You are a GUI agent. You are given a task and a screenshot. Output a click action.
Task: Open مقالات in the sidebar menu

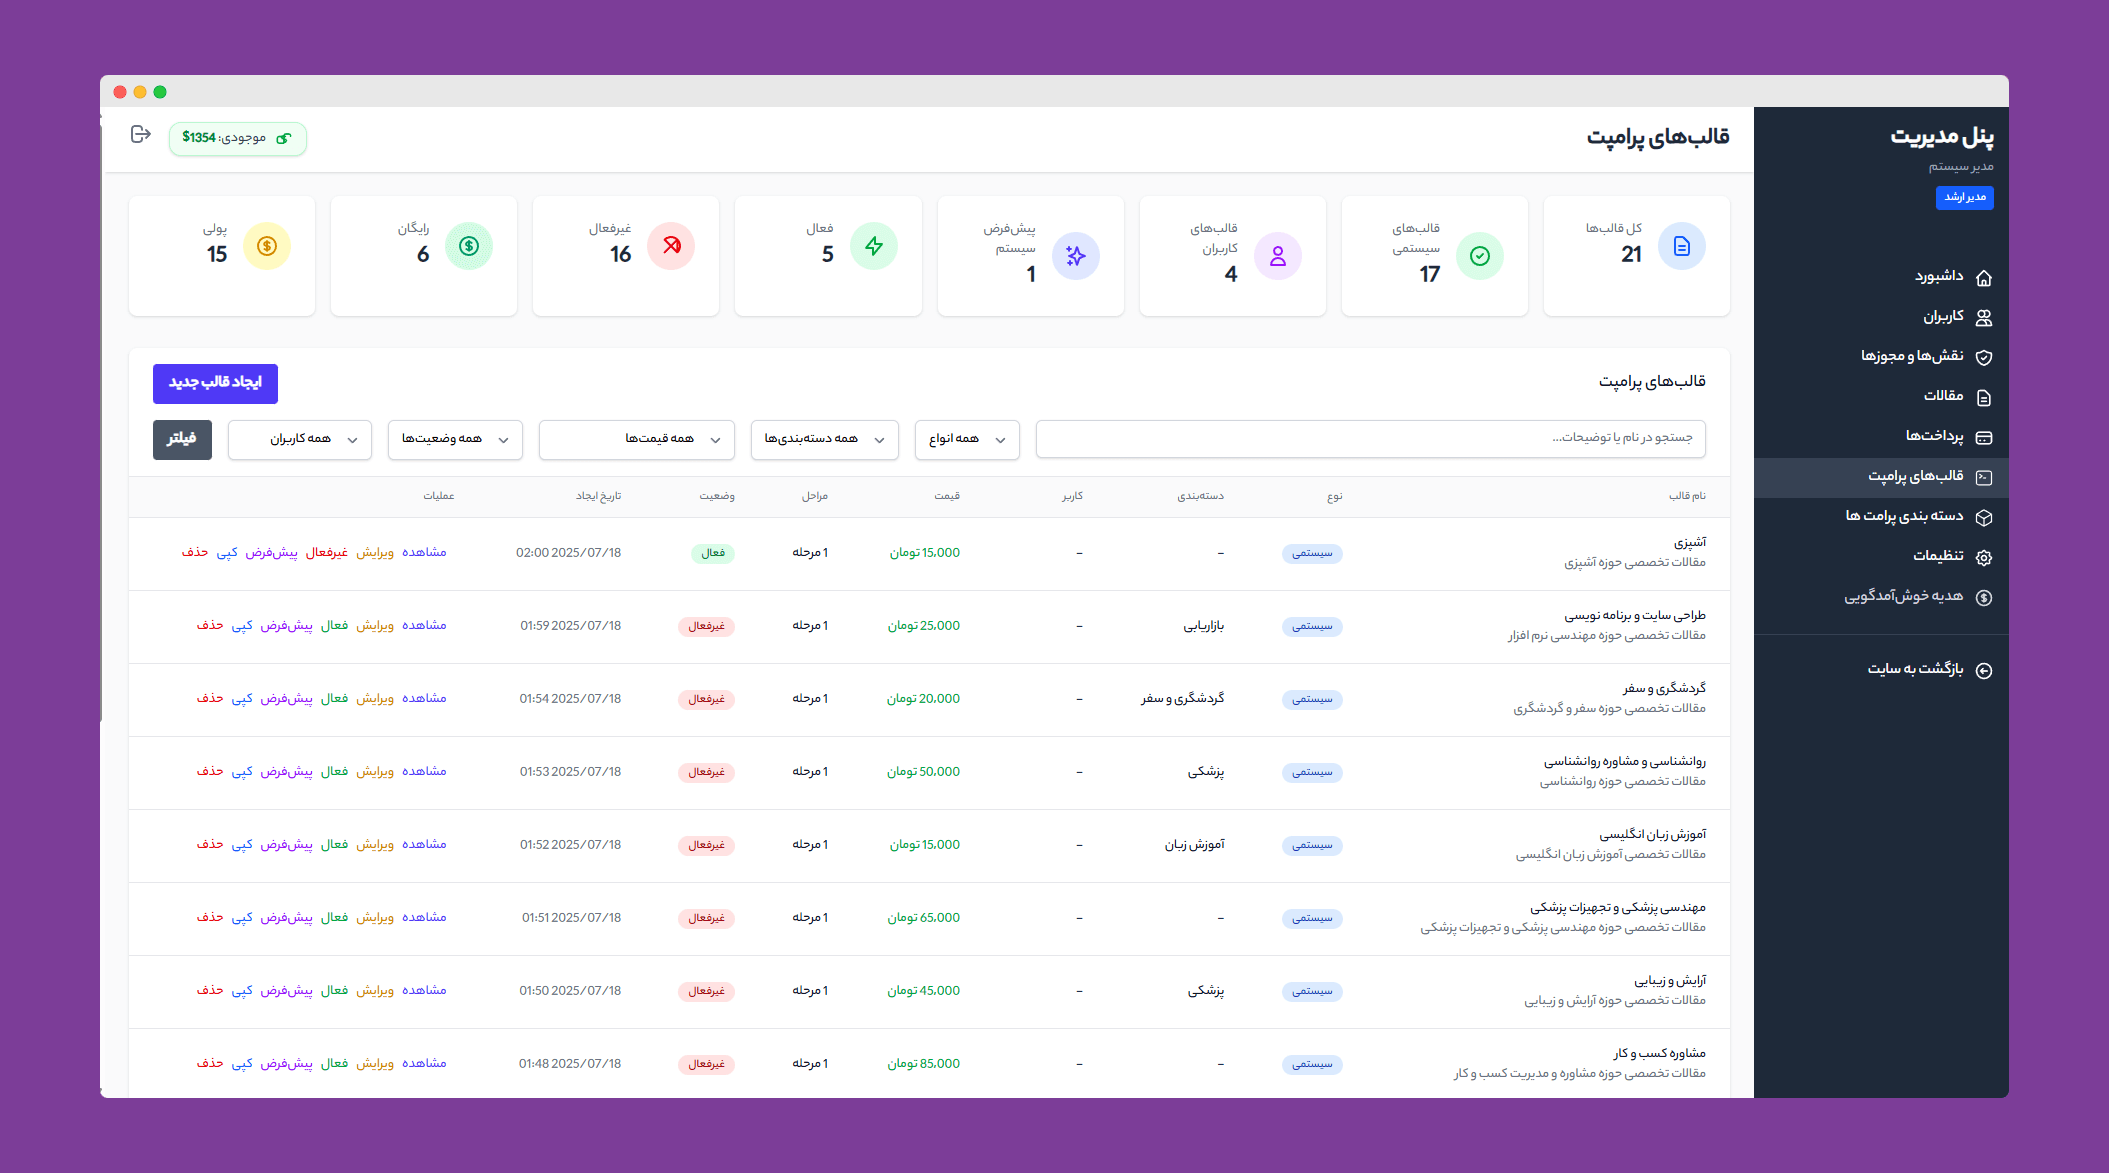(x=1943, y=396)
